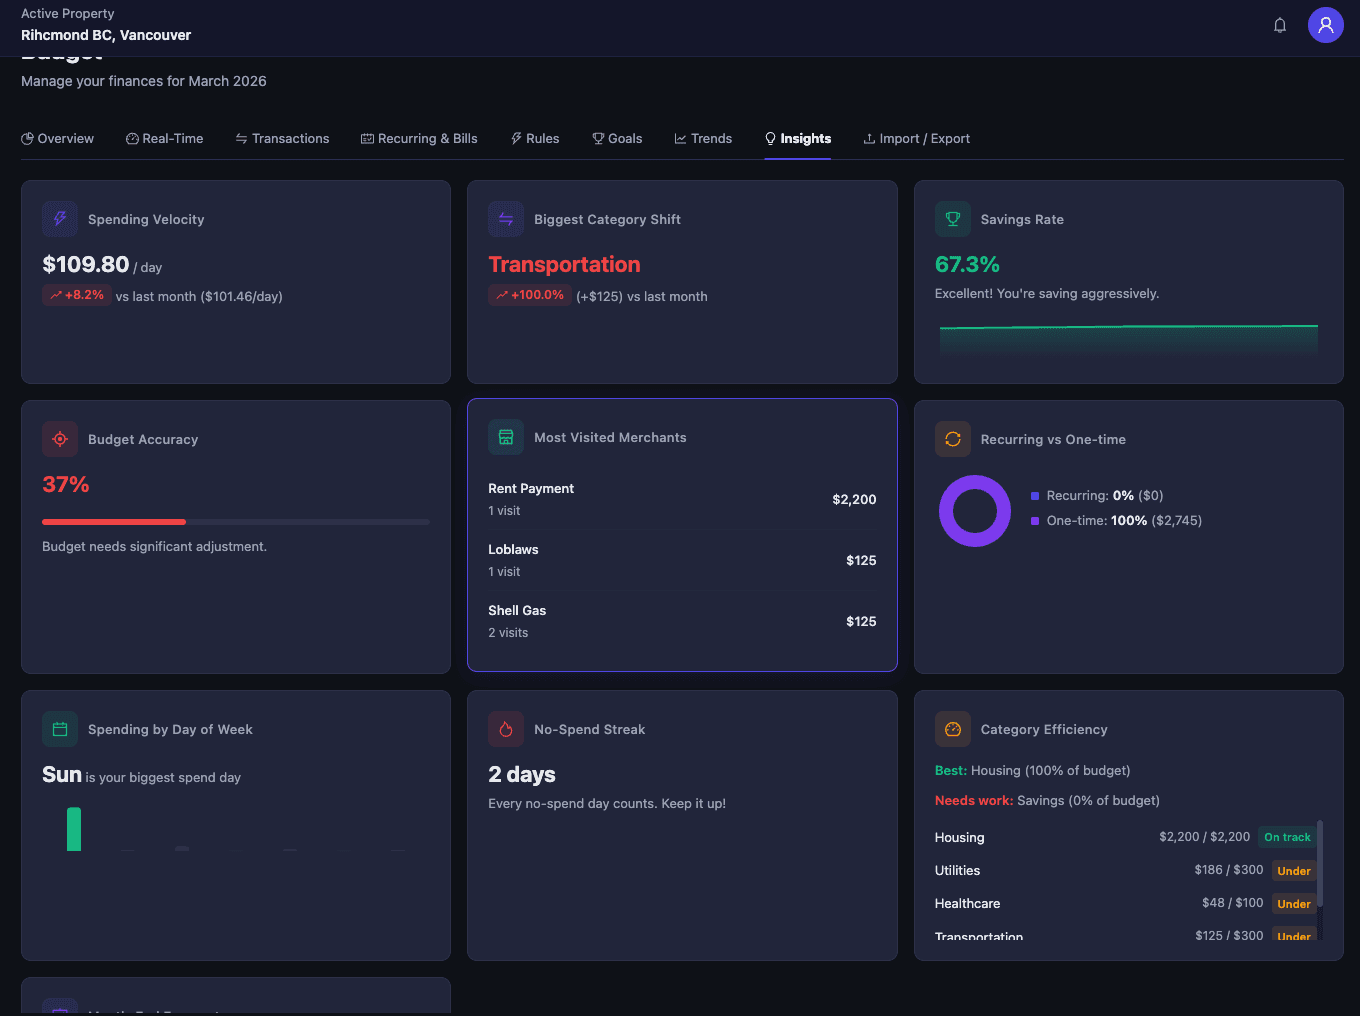Open the user profile avatar

[1325, 25]
